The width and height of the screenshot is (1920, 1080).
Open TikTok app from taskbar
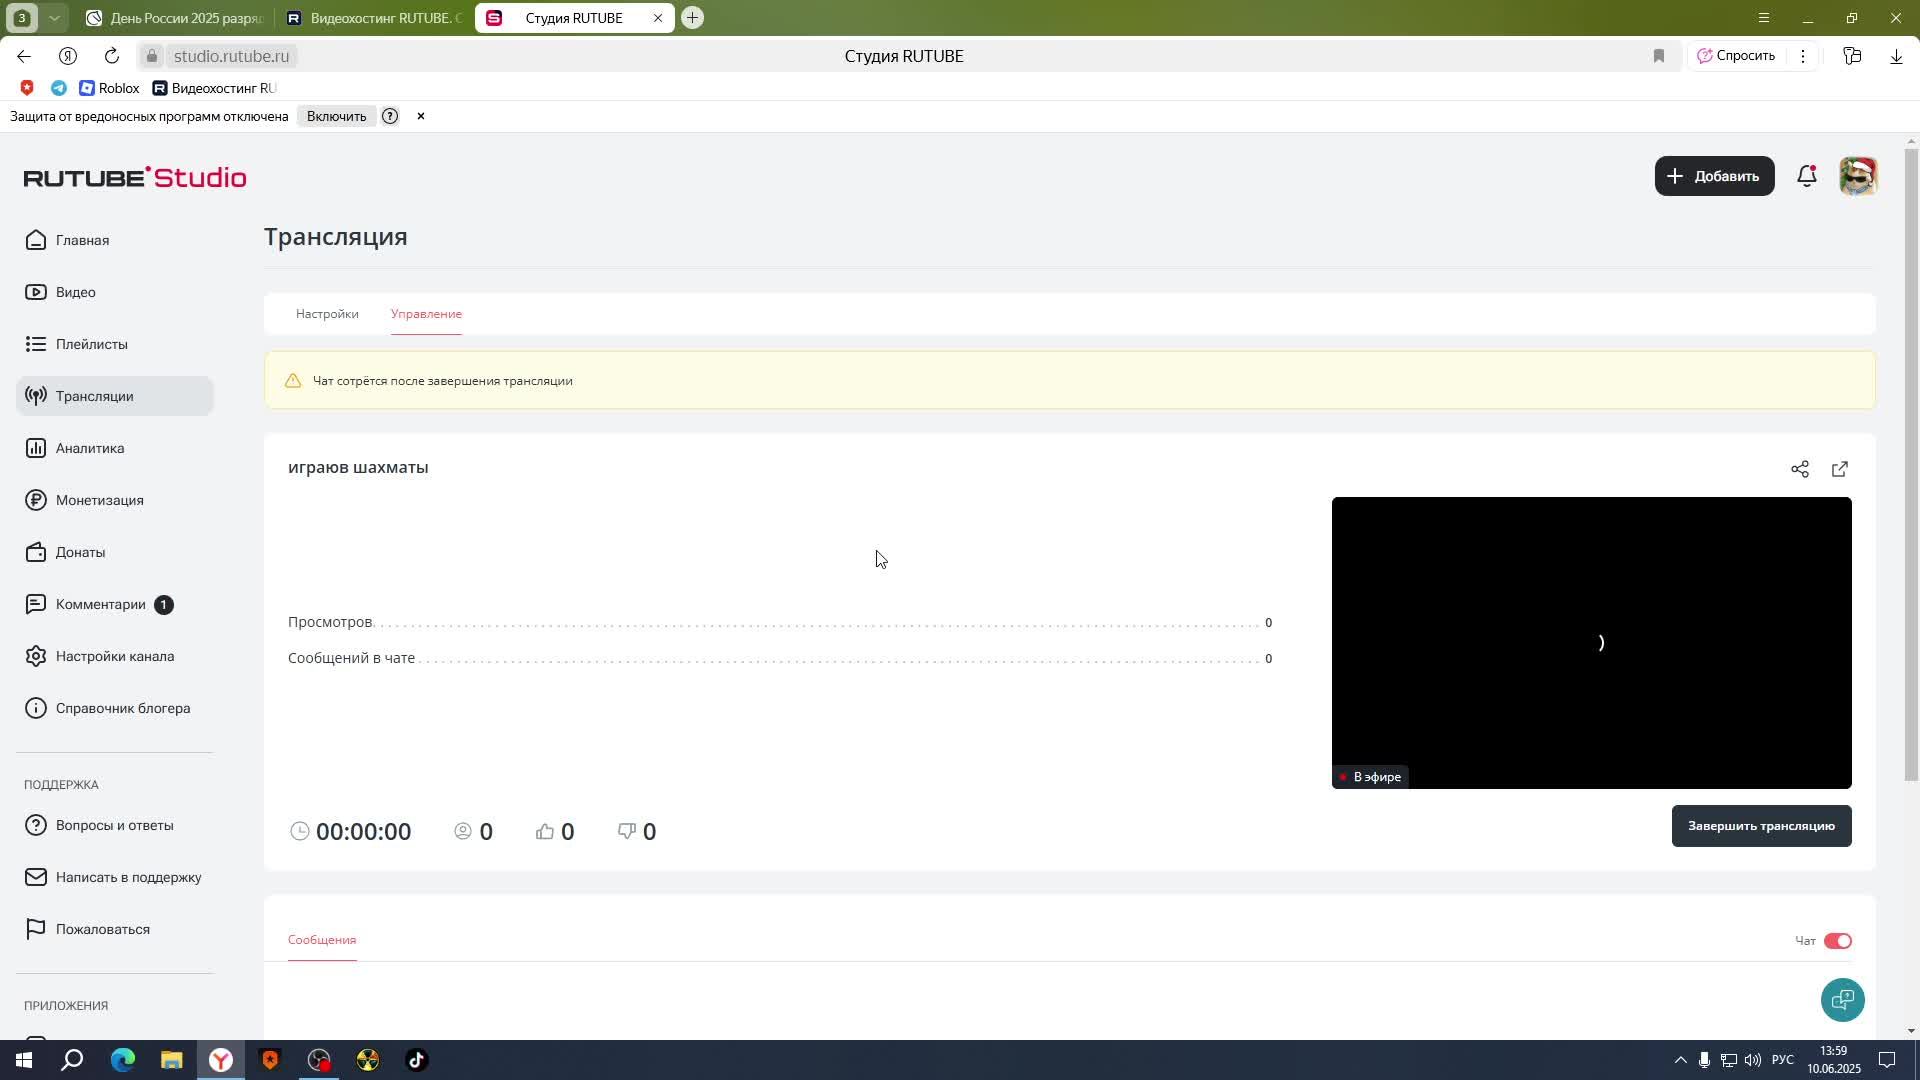(416, 1060)
